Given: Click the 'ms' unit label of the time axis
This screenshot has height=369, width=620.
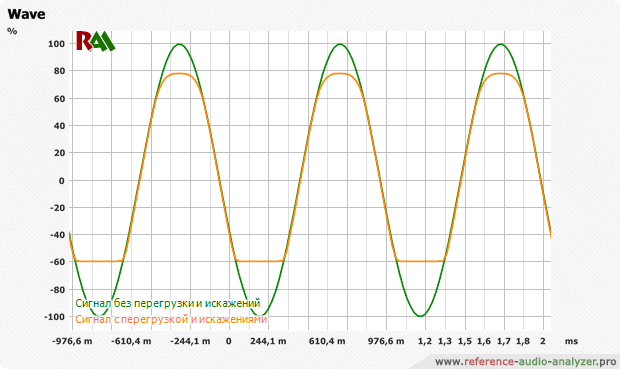Looking at the screenshot, I should click(x=571, y=341).
